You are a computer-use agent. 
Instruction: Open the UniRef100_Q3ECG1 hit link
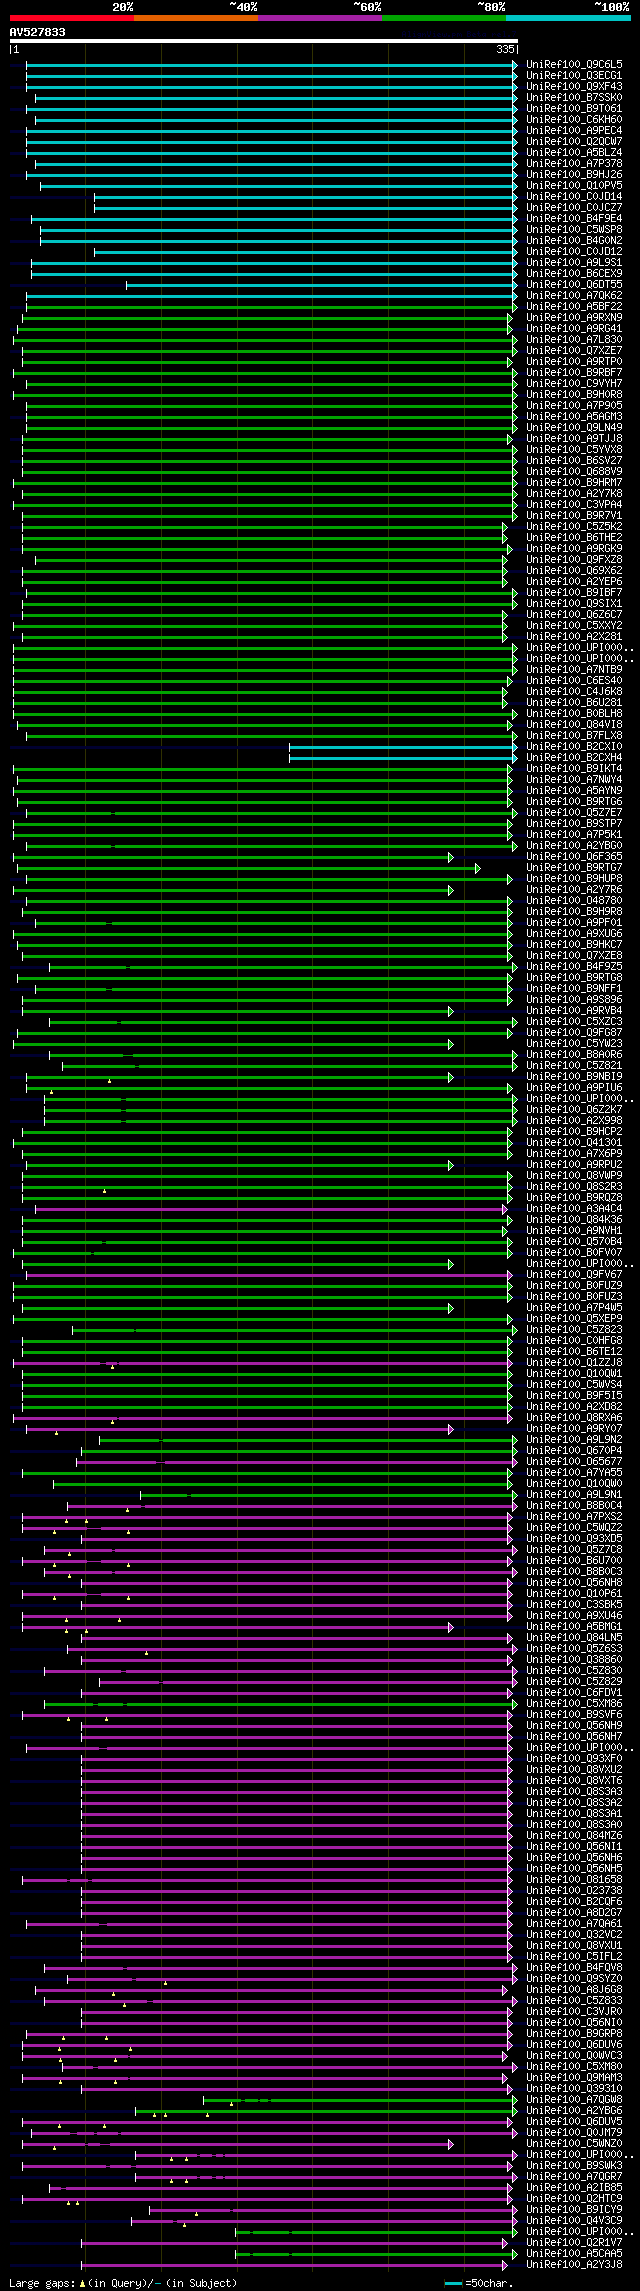tap(574, 76)
